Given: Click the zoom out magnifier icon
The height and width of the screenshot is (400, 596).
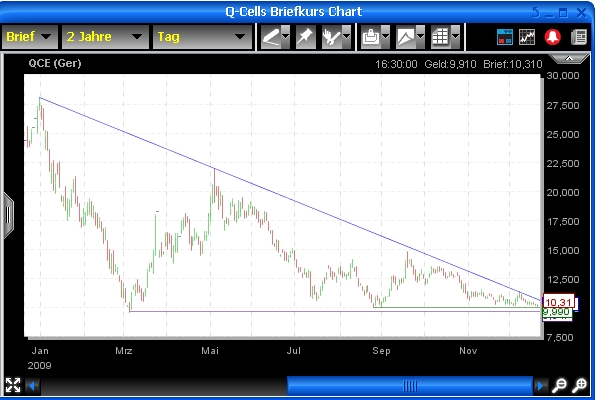Looking at the screenshot, I should tap(560, 386).
